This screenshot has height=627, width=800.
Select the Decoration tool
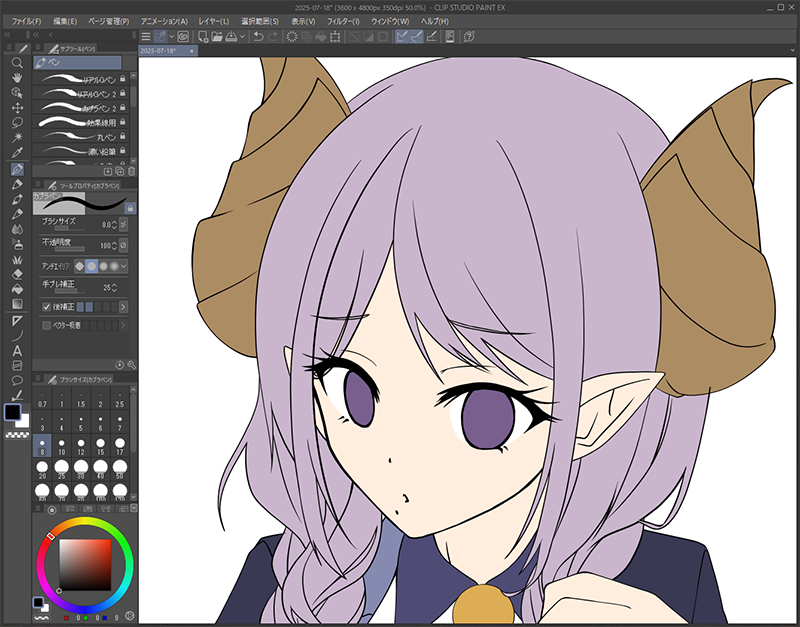17,260
